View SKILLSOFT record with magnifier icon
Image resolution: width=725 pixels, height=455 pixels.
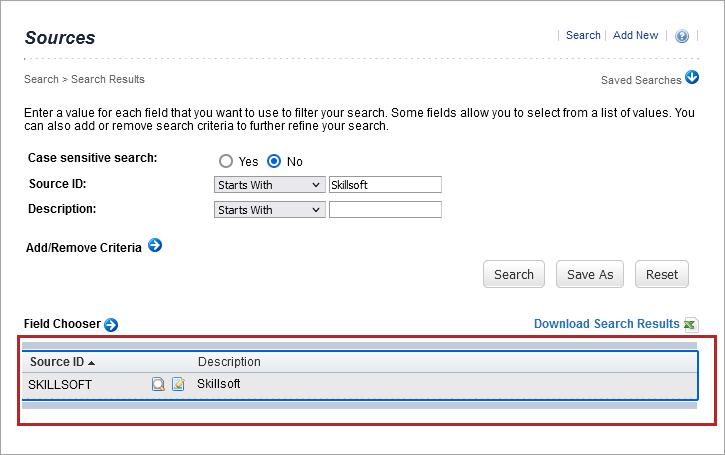159,384
